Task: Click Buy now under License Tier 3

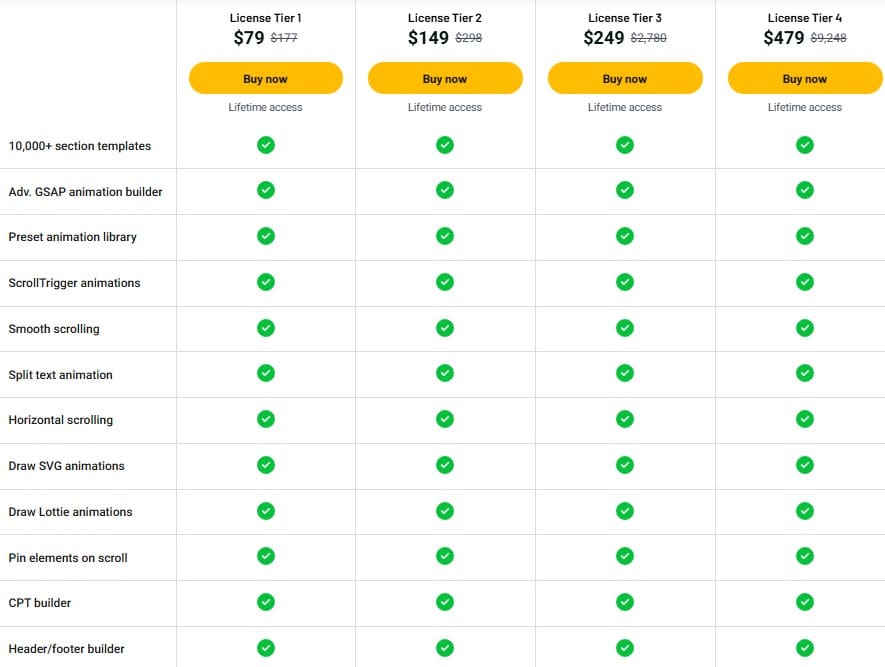Action: coord(625,77)
